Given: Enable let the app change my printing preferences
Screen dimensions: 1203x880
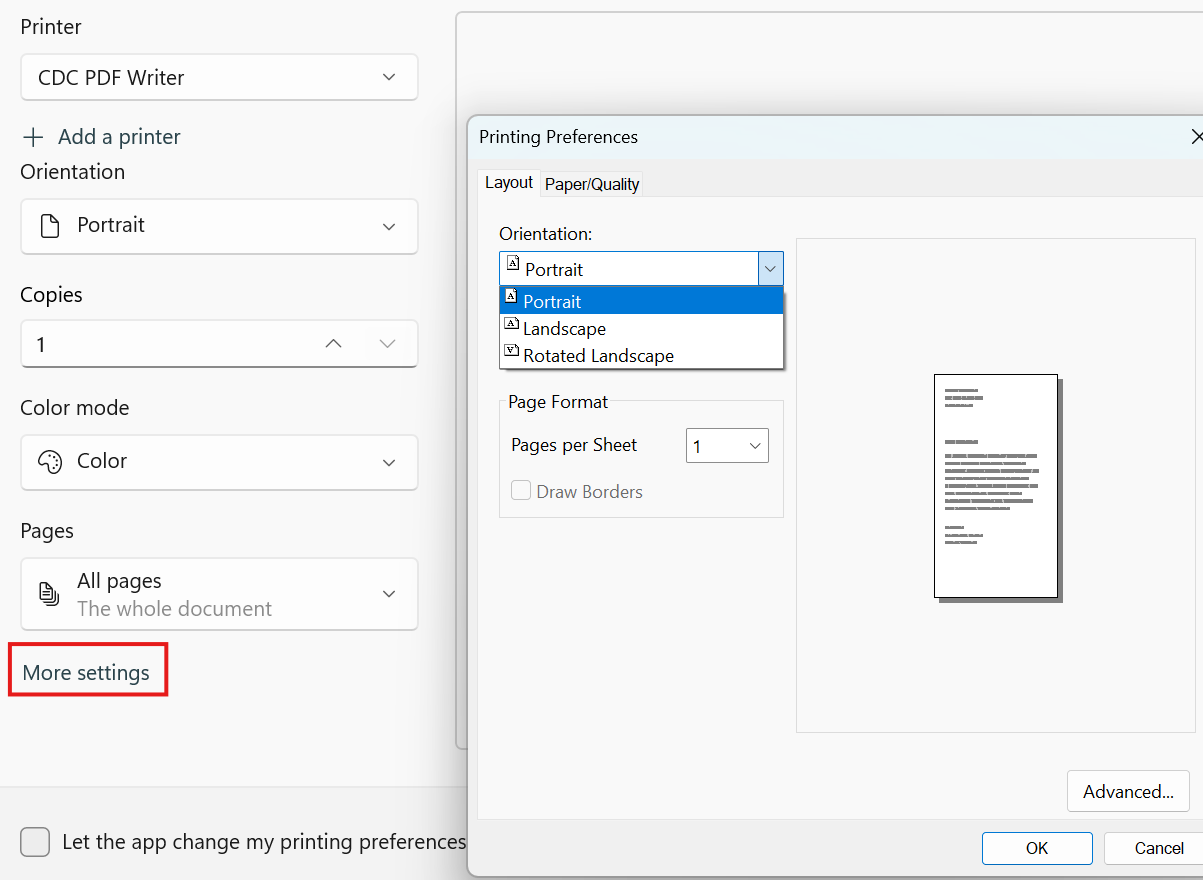Looking at the screenshot, I should point(35,842).
